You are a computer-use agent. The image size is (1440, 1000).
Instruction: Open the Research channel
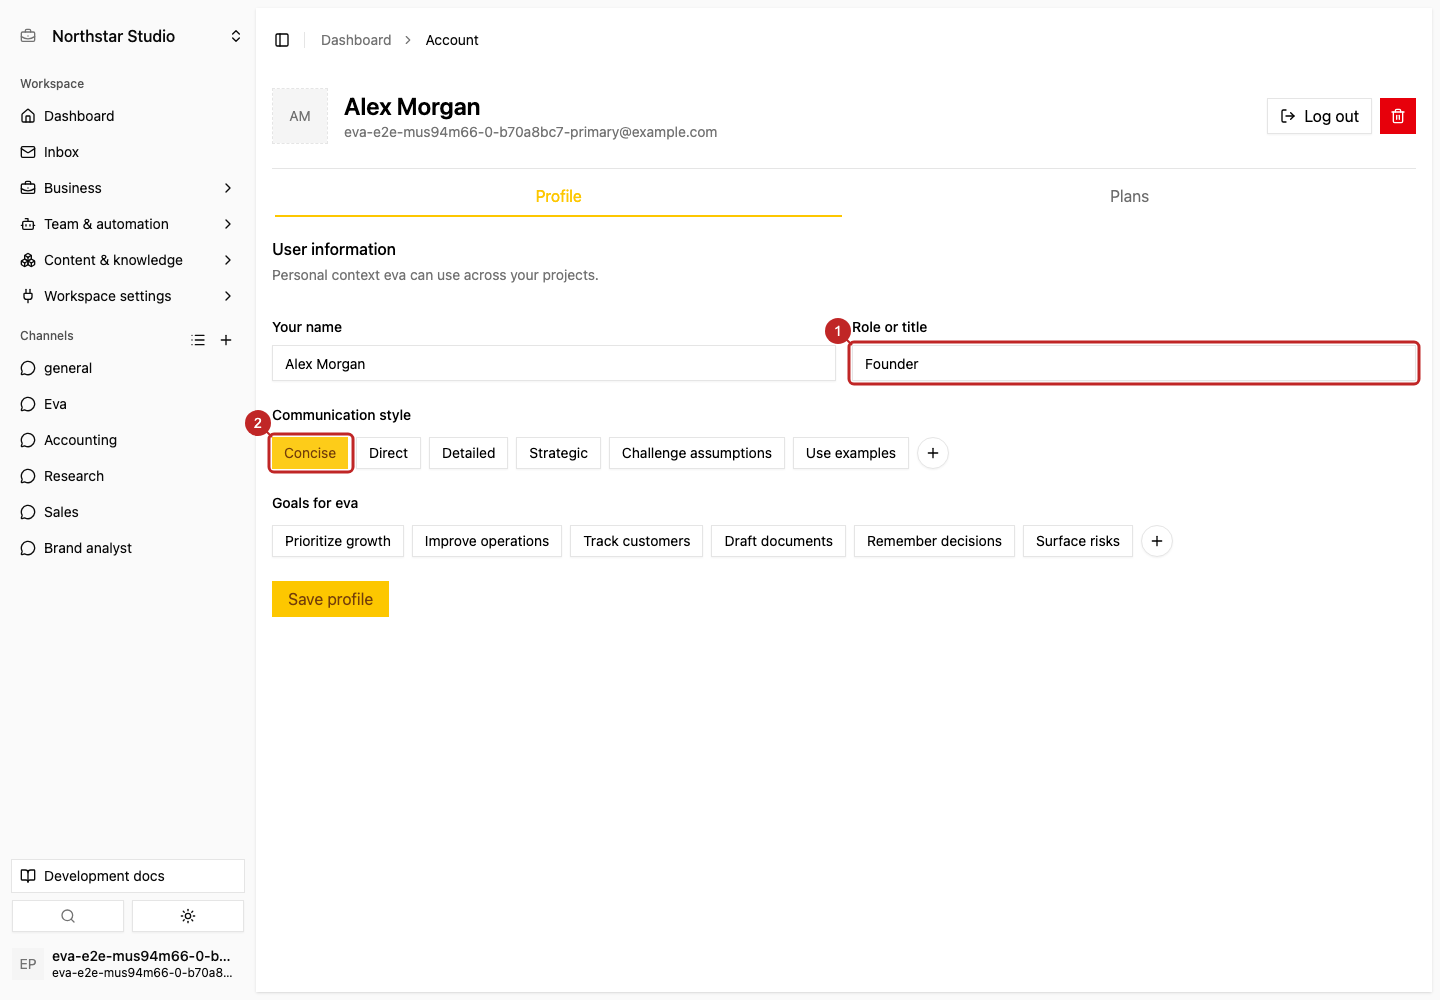[x=128, y=476]
